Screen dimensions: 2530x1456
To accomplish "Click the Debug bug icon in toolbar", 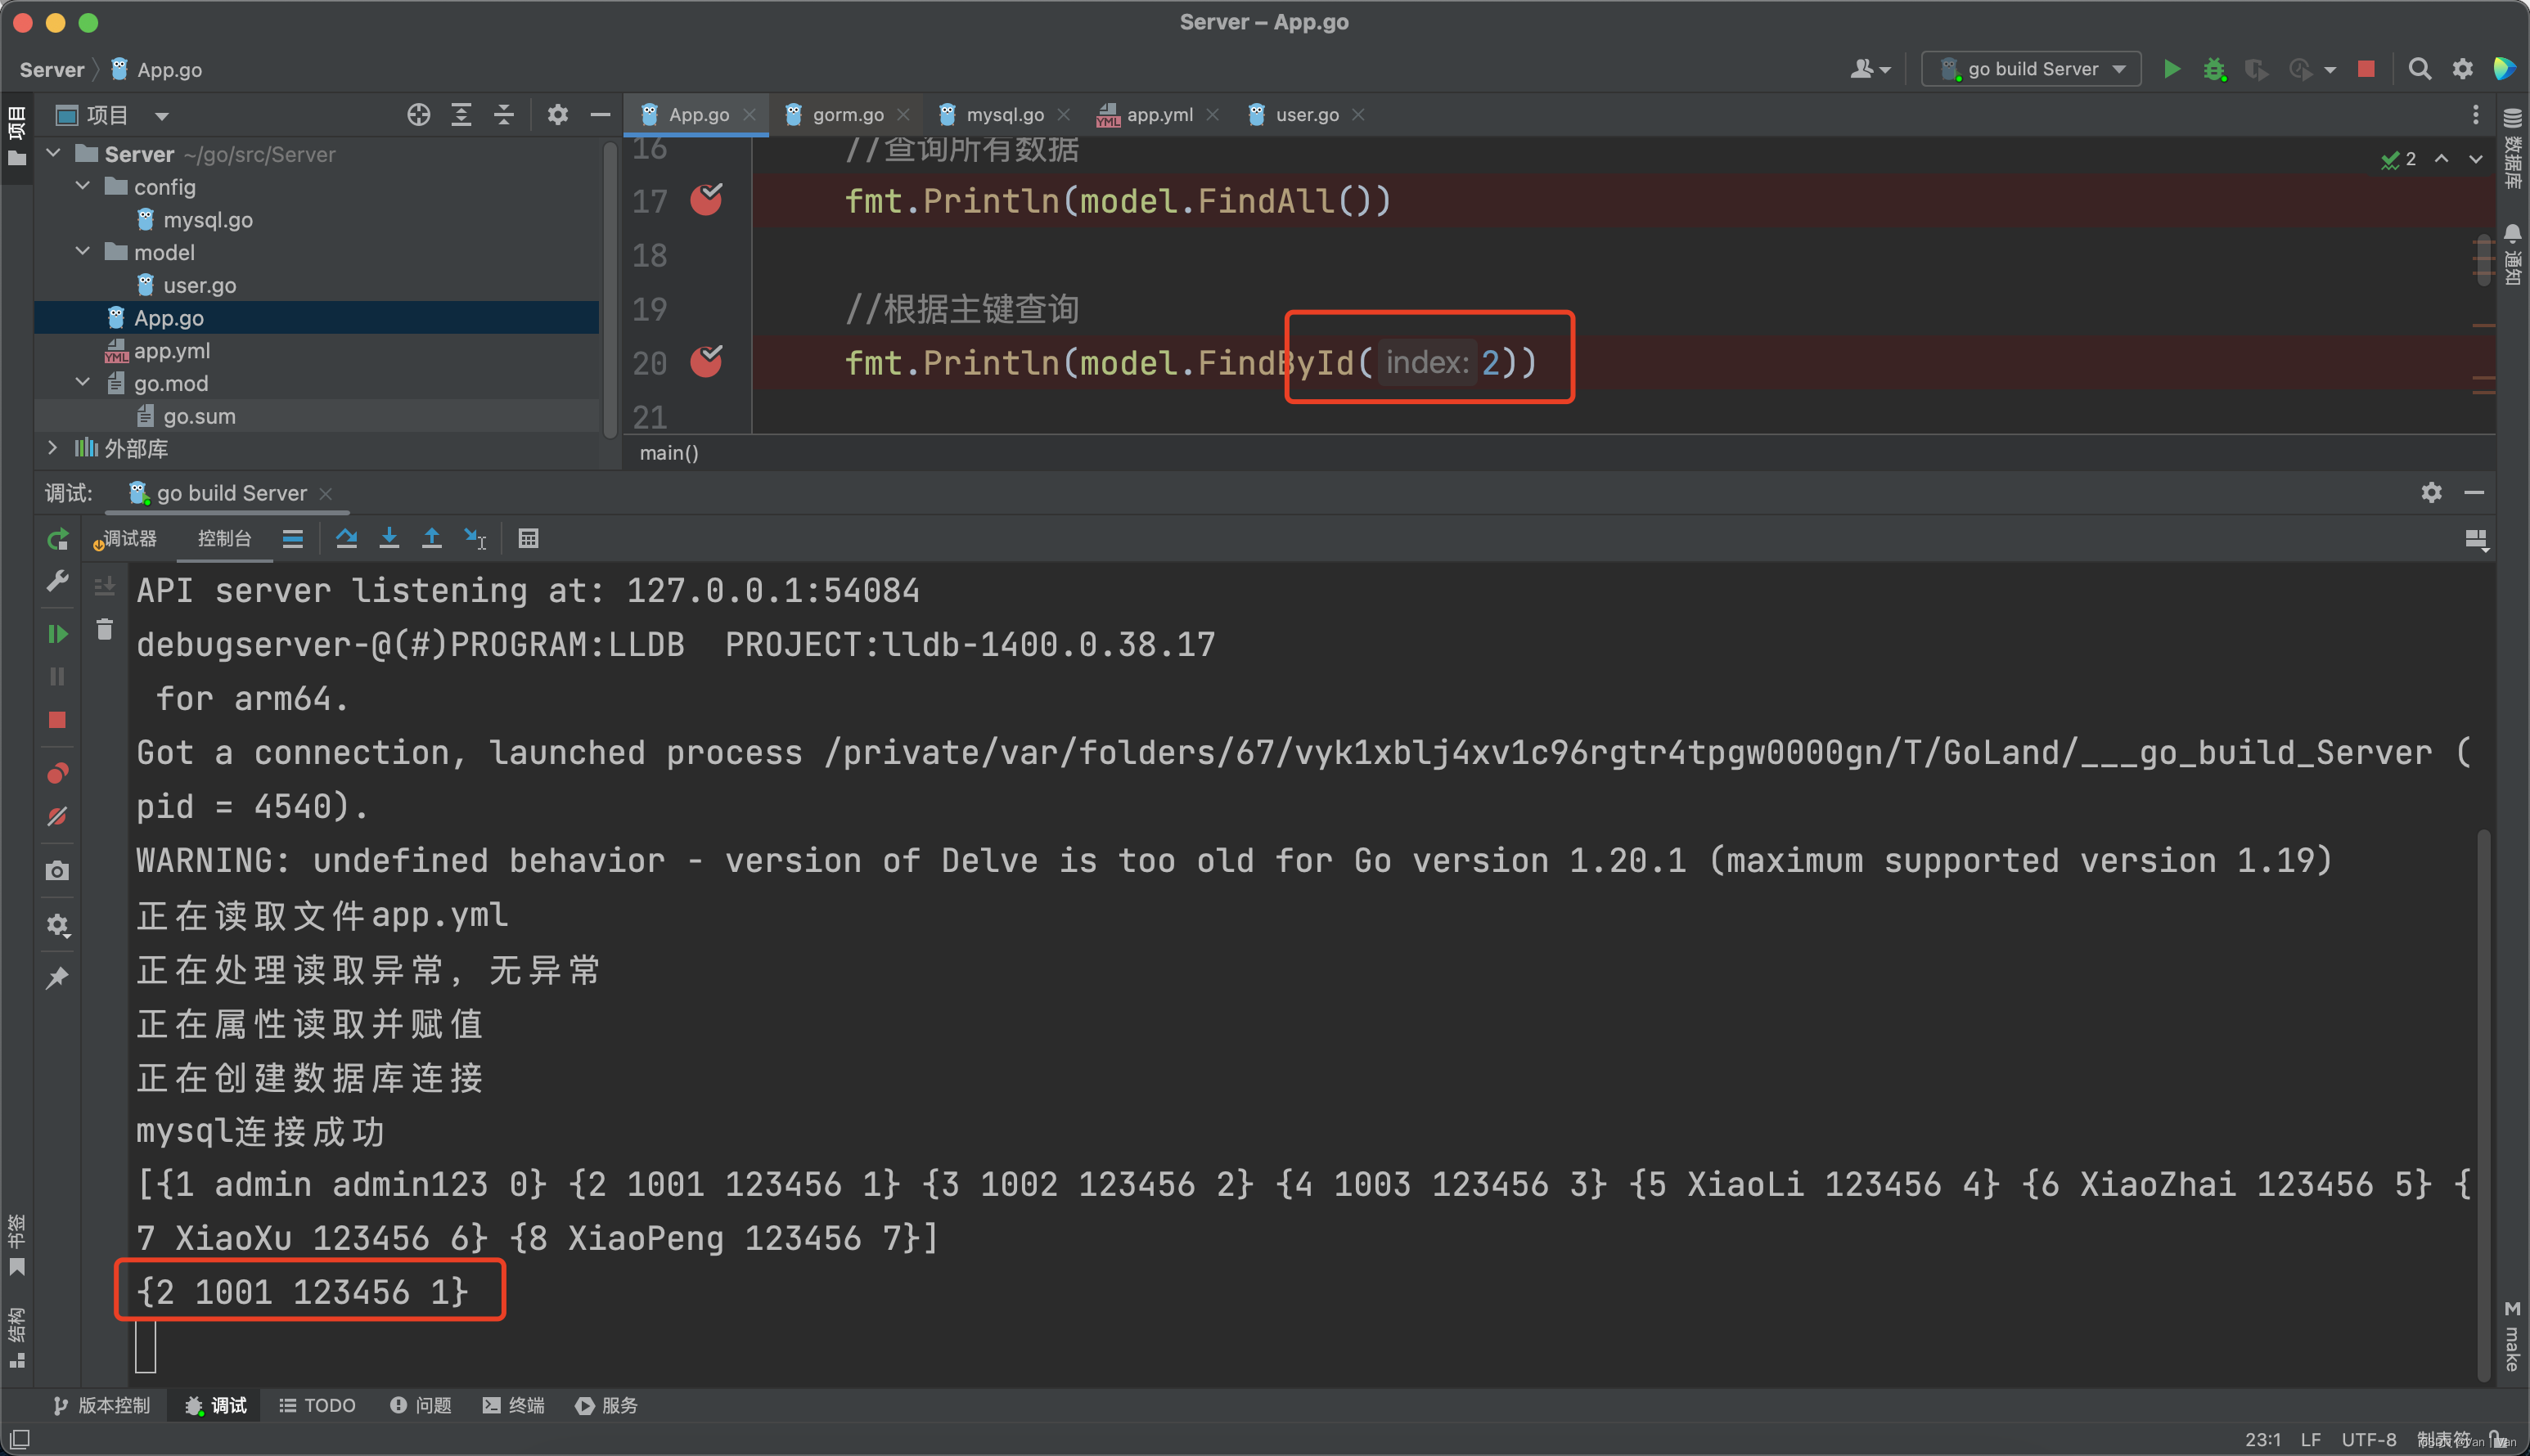I will pyautogui.click(x=2214, y=69).
